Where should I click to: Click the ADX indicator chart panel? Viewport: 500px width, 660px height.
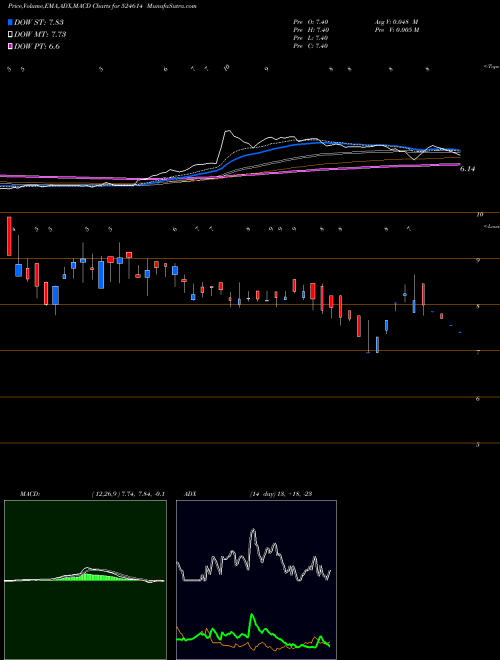tap(256, 580)
